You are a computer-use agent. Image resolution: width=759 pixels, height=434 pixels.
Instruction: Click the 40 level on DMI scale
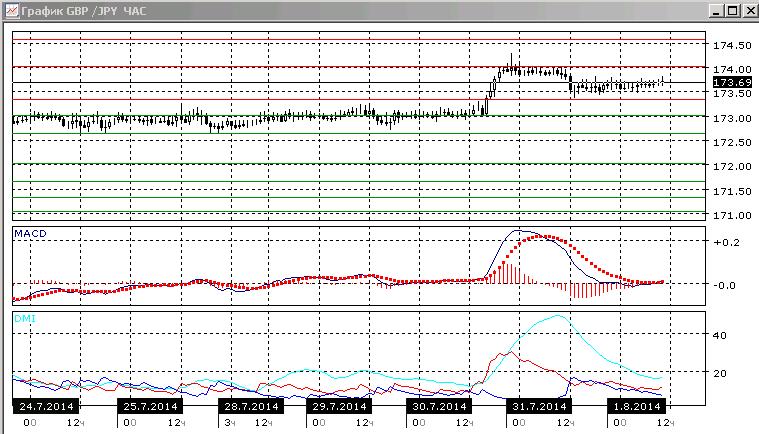719,335
